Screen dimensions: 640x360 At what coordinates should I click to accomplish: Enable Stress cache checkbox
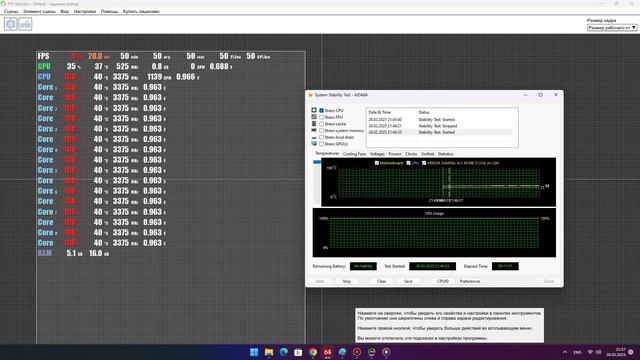click(321, 124)
